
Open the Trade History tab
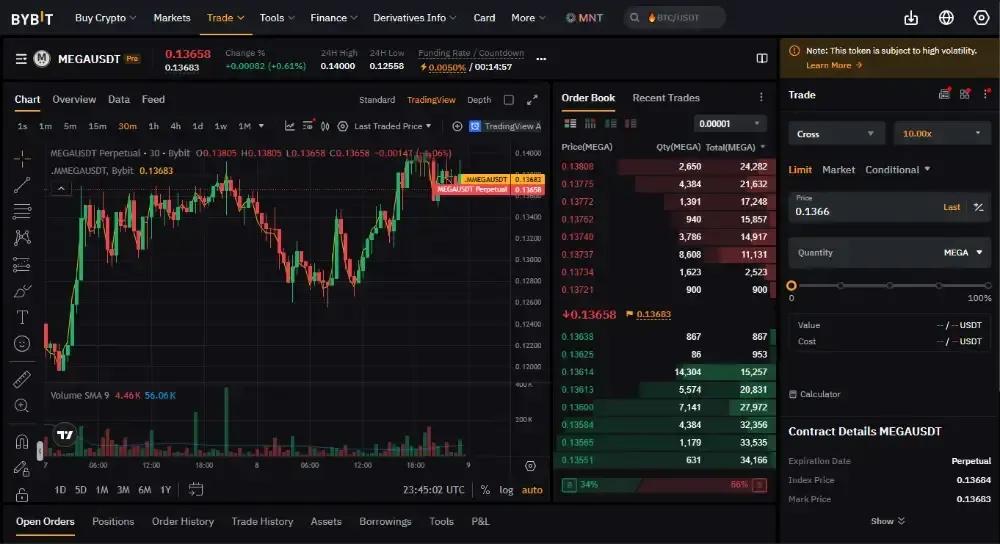[x=262, y=522]
